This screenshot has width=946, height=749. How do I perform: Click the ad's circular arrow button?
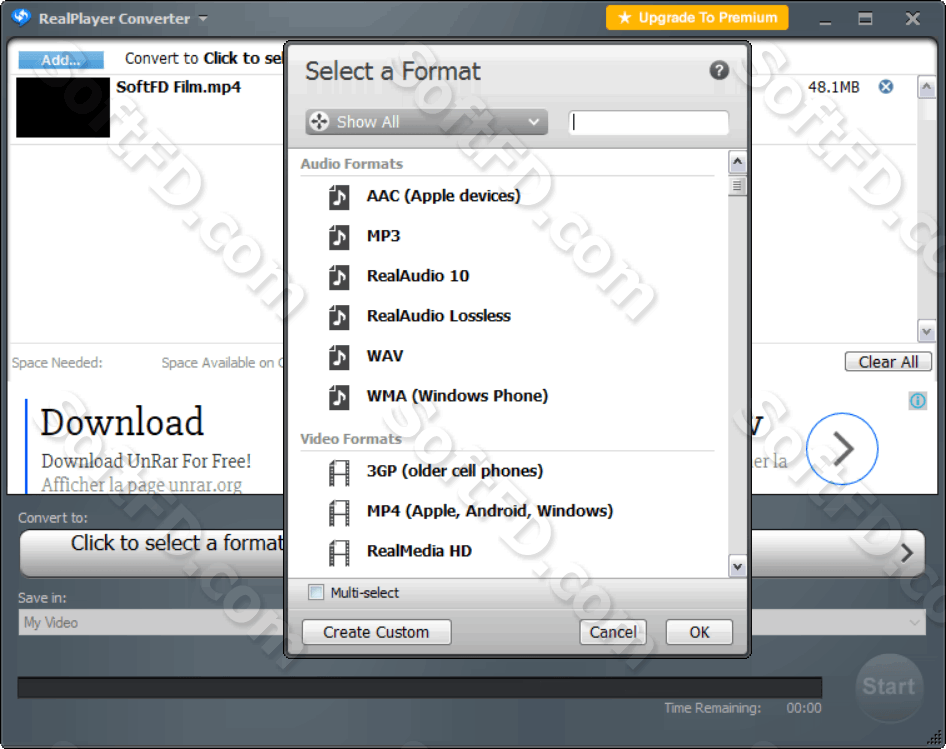pos(842,448)
